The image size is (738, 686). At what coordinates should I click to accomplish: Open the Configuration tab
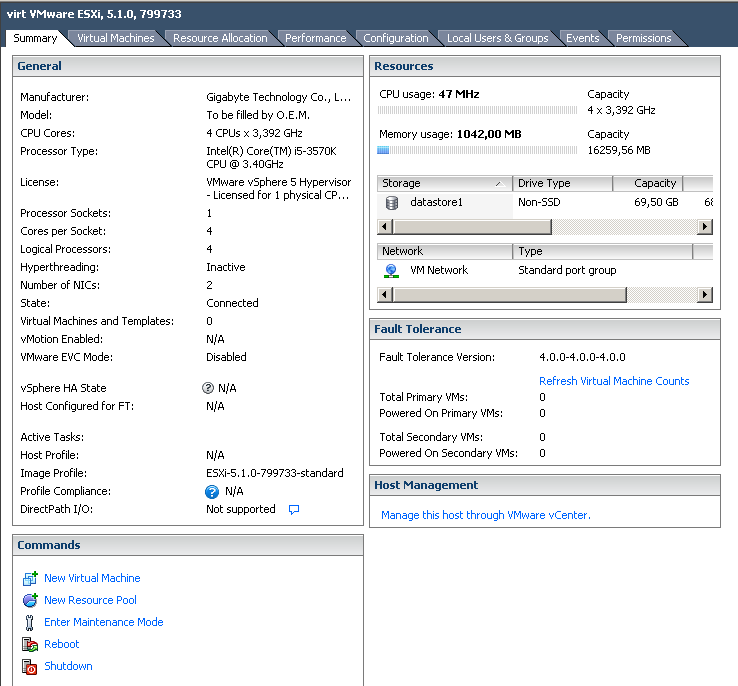coord(396,38)
